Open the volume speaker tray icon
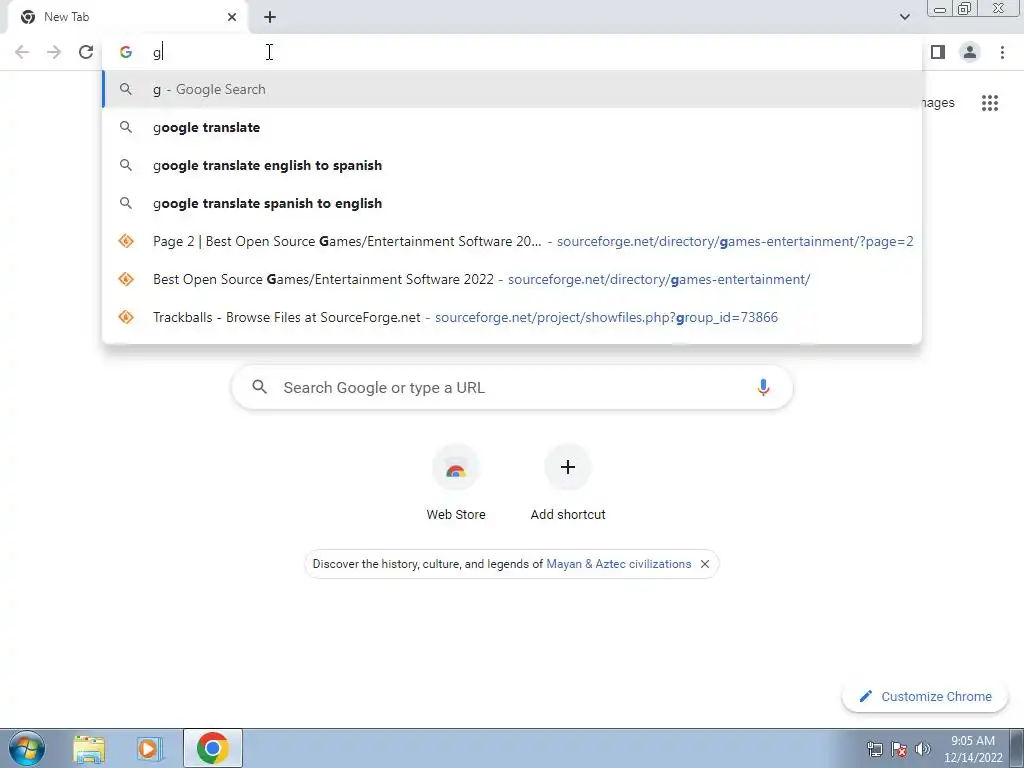Viewport: 1024px width, 768px height. pyautogui.click(x=923, y=749)
